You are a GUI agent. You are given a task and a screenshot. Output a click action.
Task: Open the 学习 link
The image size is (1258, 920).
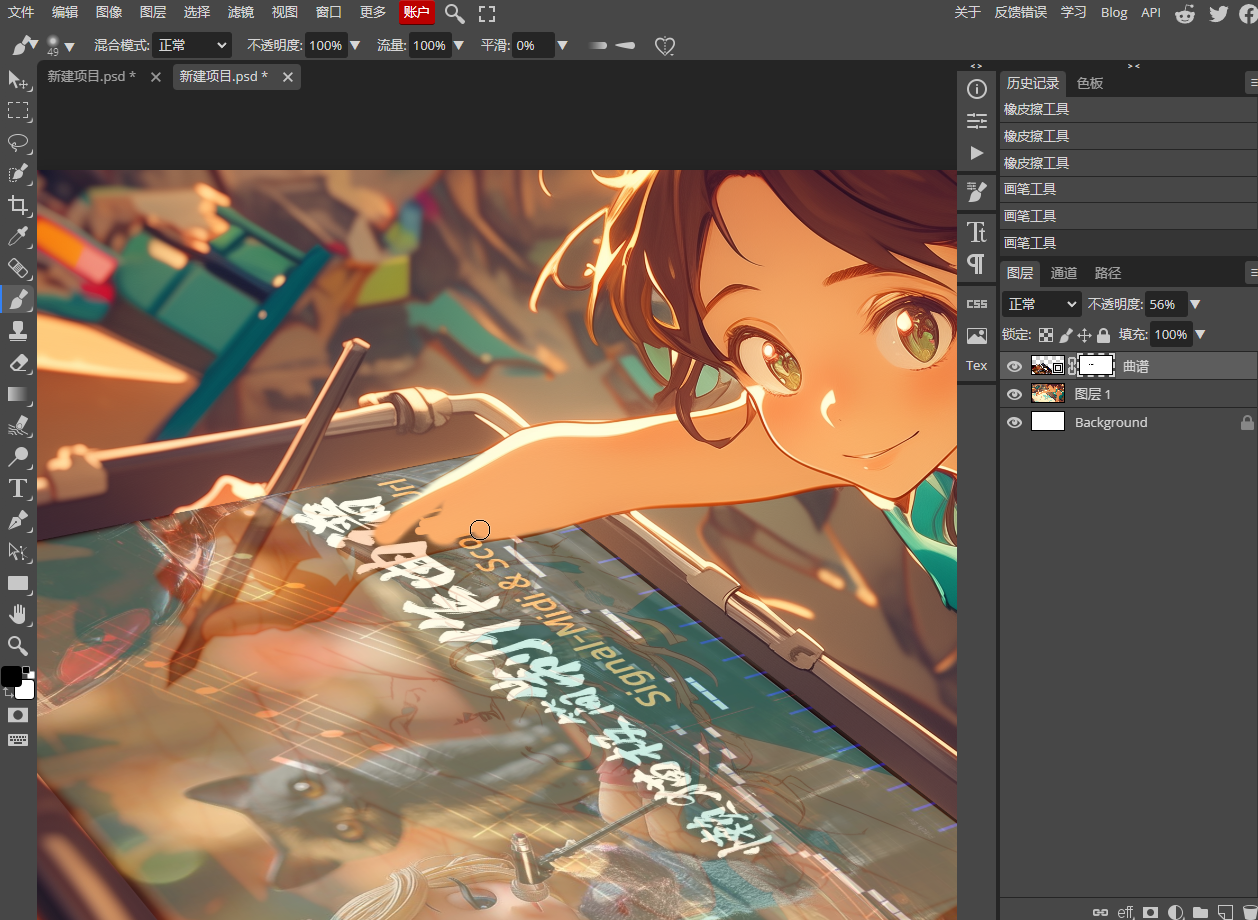pyautogui.click(x=1073, y=12)
